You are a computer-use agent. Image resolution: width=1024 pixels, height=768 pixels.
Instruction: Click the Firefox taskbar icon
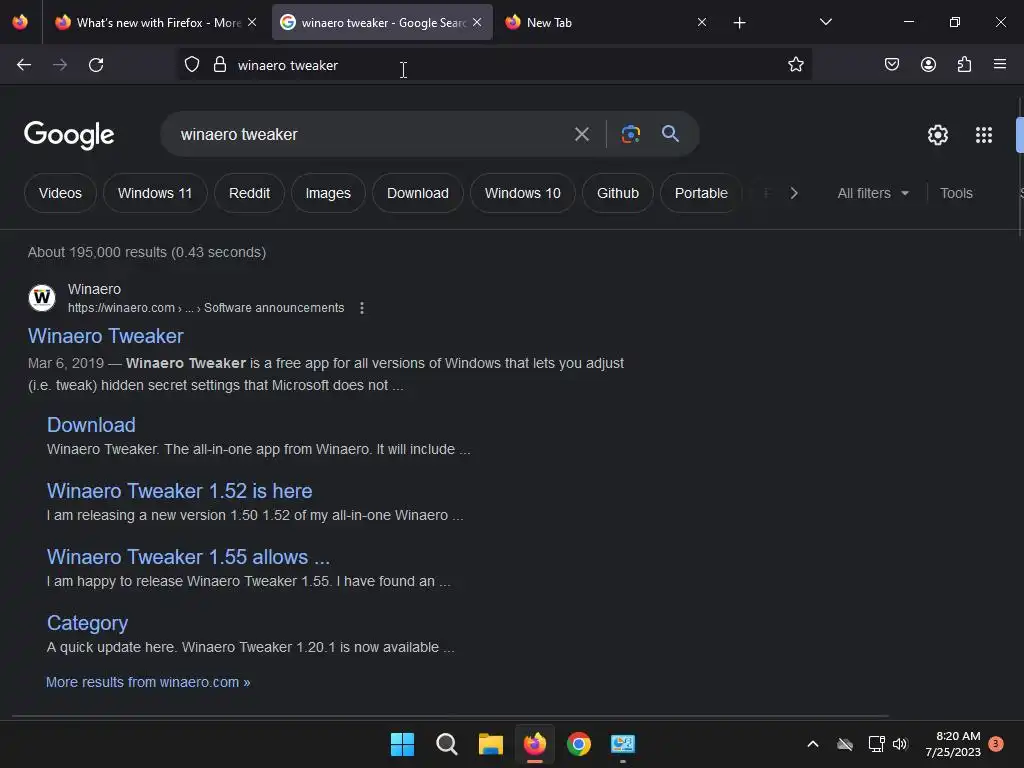[535, 744]
